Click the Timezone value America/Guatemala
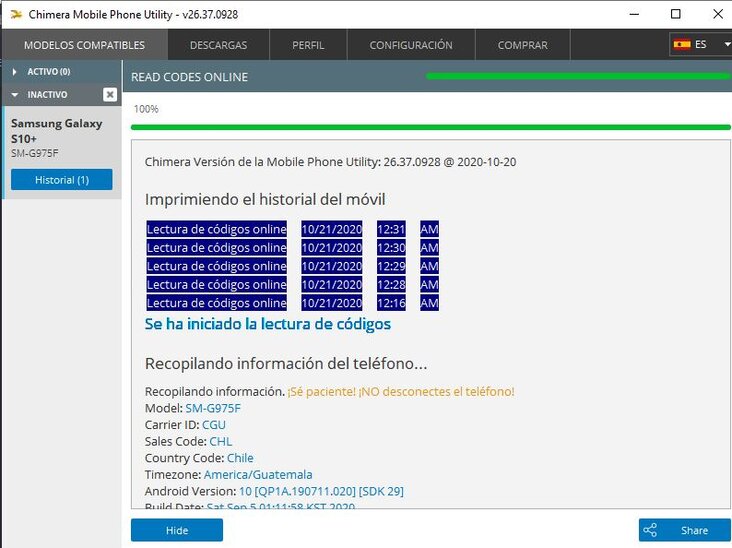Viewport: 732px width, 548px height. 258,475
